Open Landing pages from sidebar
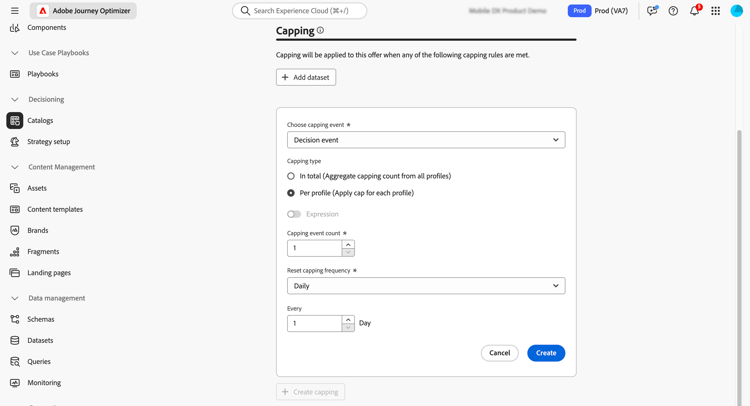 [x=49, y=273]
